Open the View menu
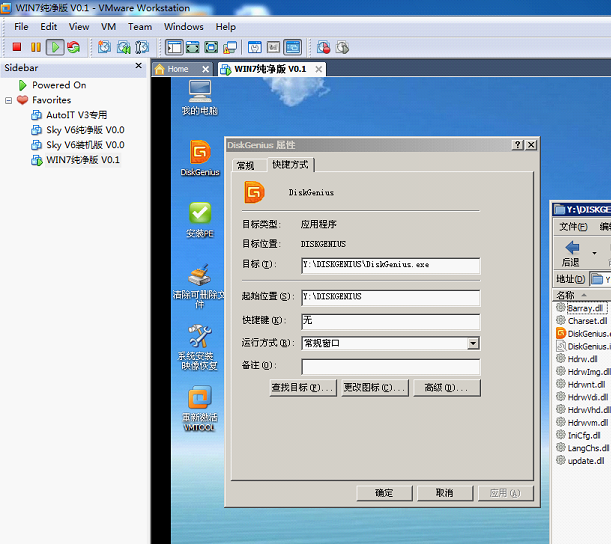Viewport: 611px width, 545px height. (x=79, y=26)
